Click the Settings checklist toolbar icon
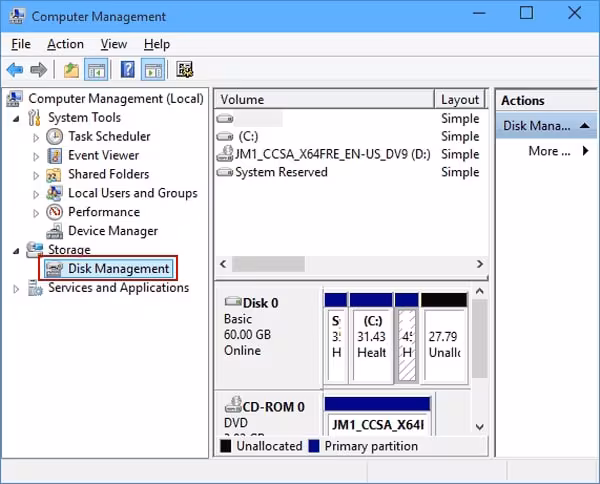600x484 pixels. pyautogui.click(x=185, y=70)
